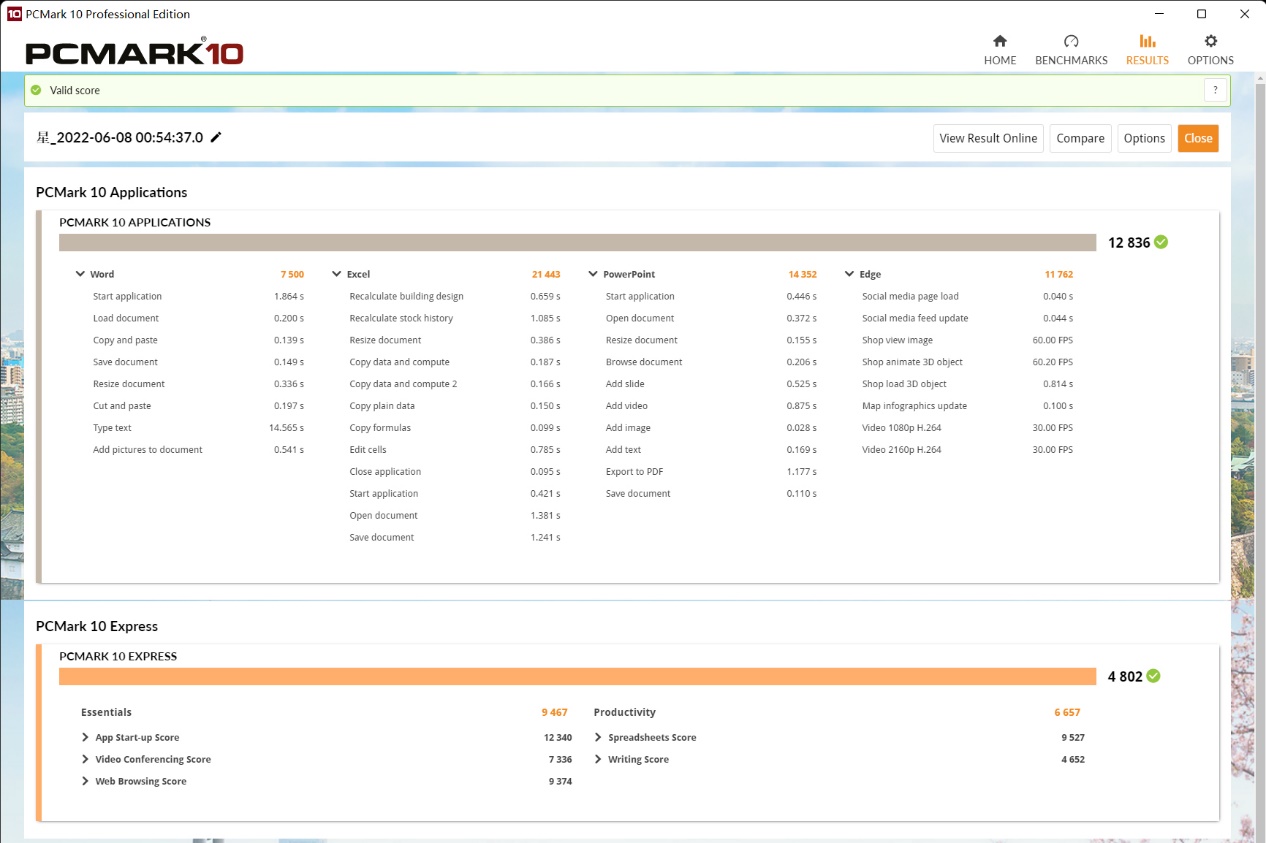The image size is (1266, 843).
Task: Collapse the PowerPoint results section
Action: tap(593, 274)
